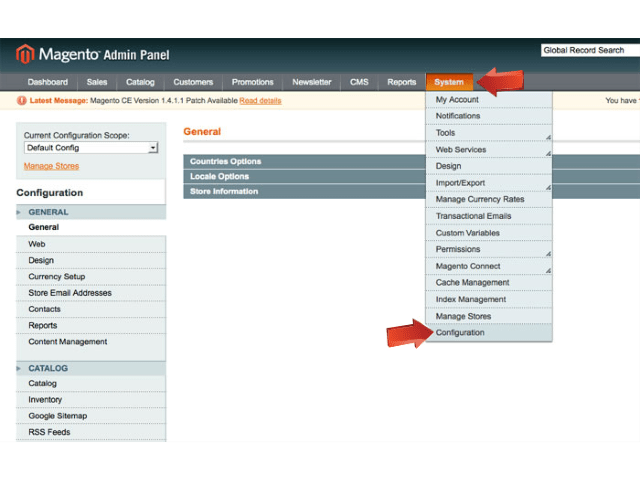Expand the Countries Options section

(226, 161)
